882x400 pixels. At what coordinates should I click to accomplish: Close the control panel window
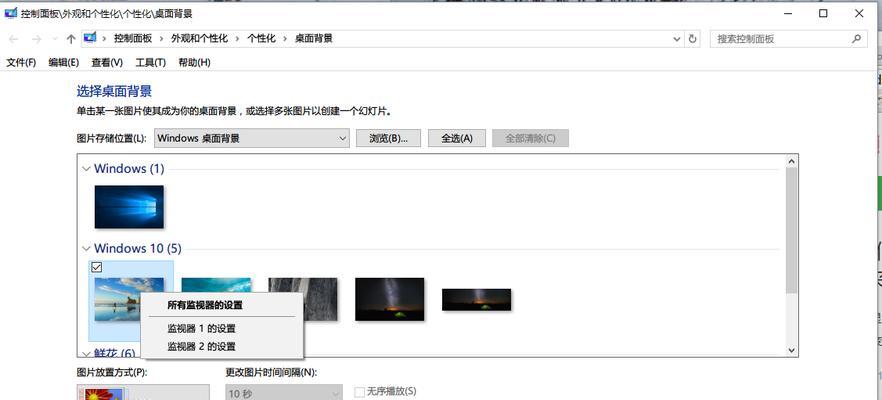pyautogui.click(x=859, y=14)
